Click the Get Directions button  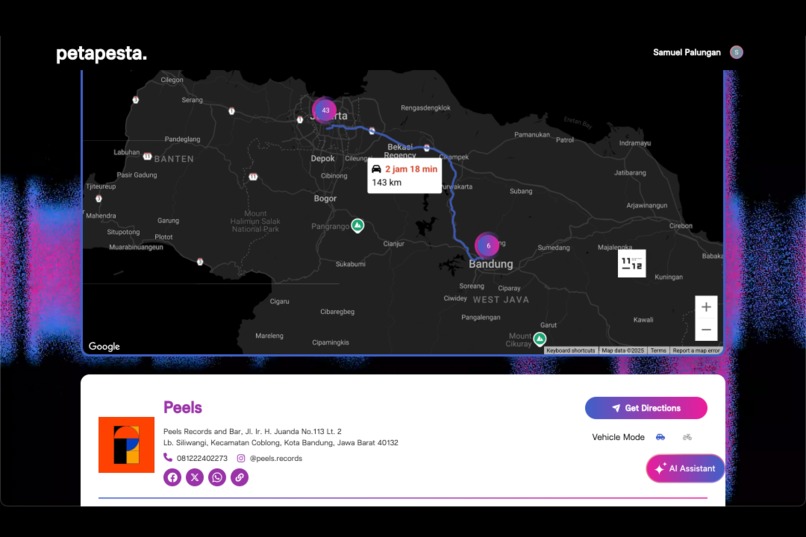tap(646, 408)
